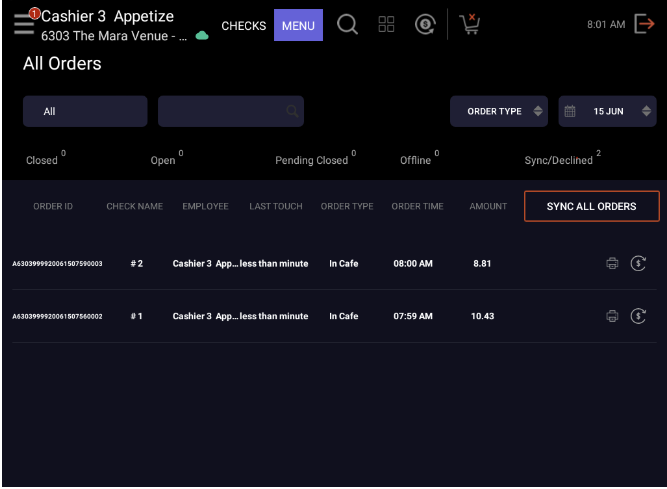
Task: Click the logout exit icon
Action: click(644, 25)
